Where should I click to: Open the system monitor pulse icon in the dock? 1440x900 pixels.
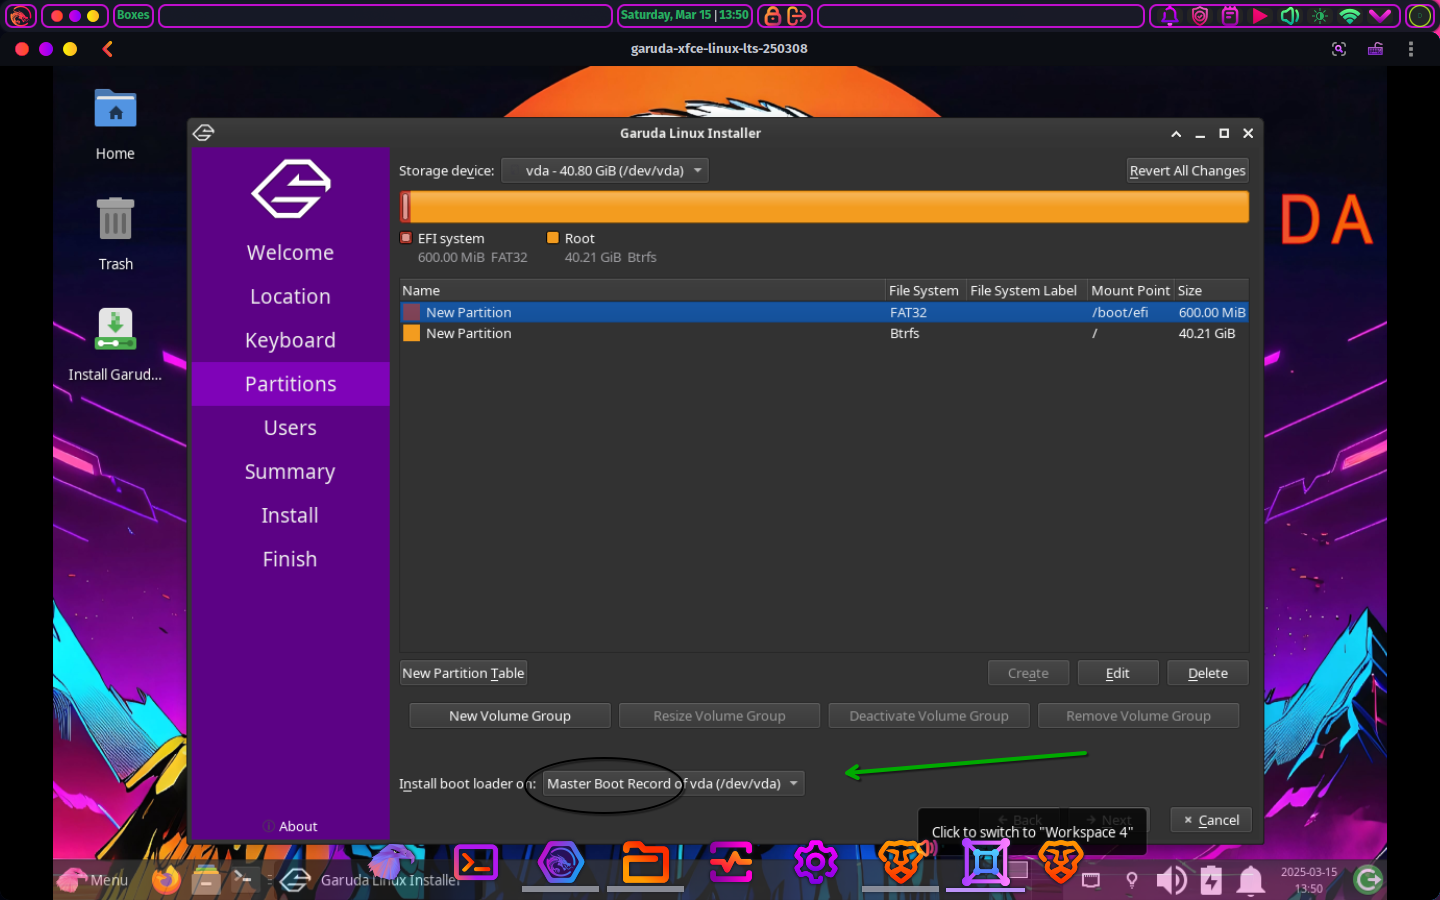point(731,863)
